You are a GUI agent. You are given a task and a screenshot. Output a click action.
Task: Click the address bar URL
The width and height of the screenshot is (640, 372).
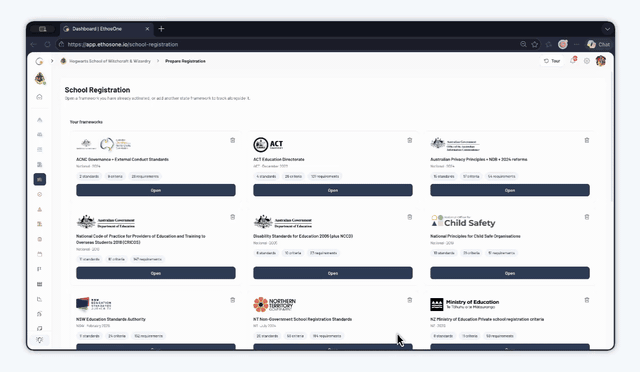(x=123, y=44)
